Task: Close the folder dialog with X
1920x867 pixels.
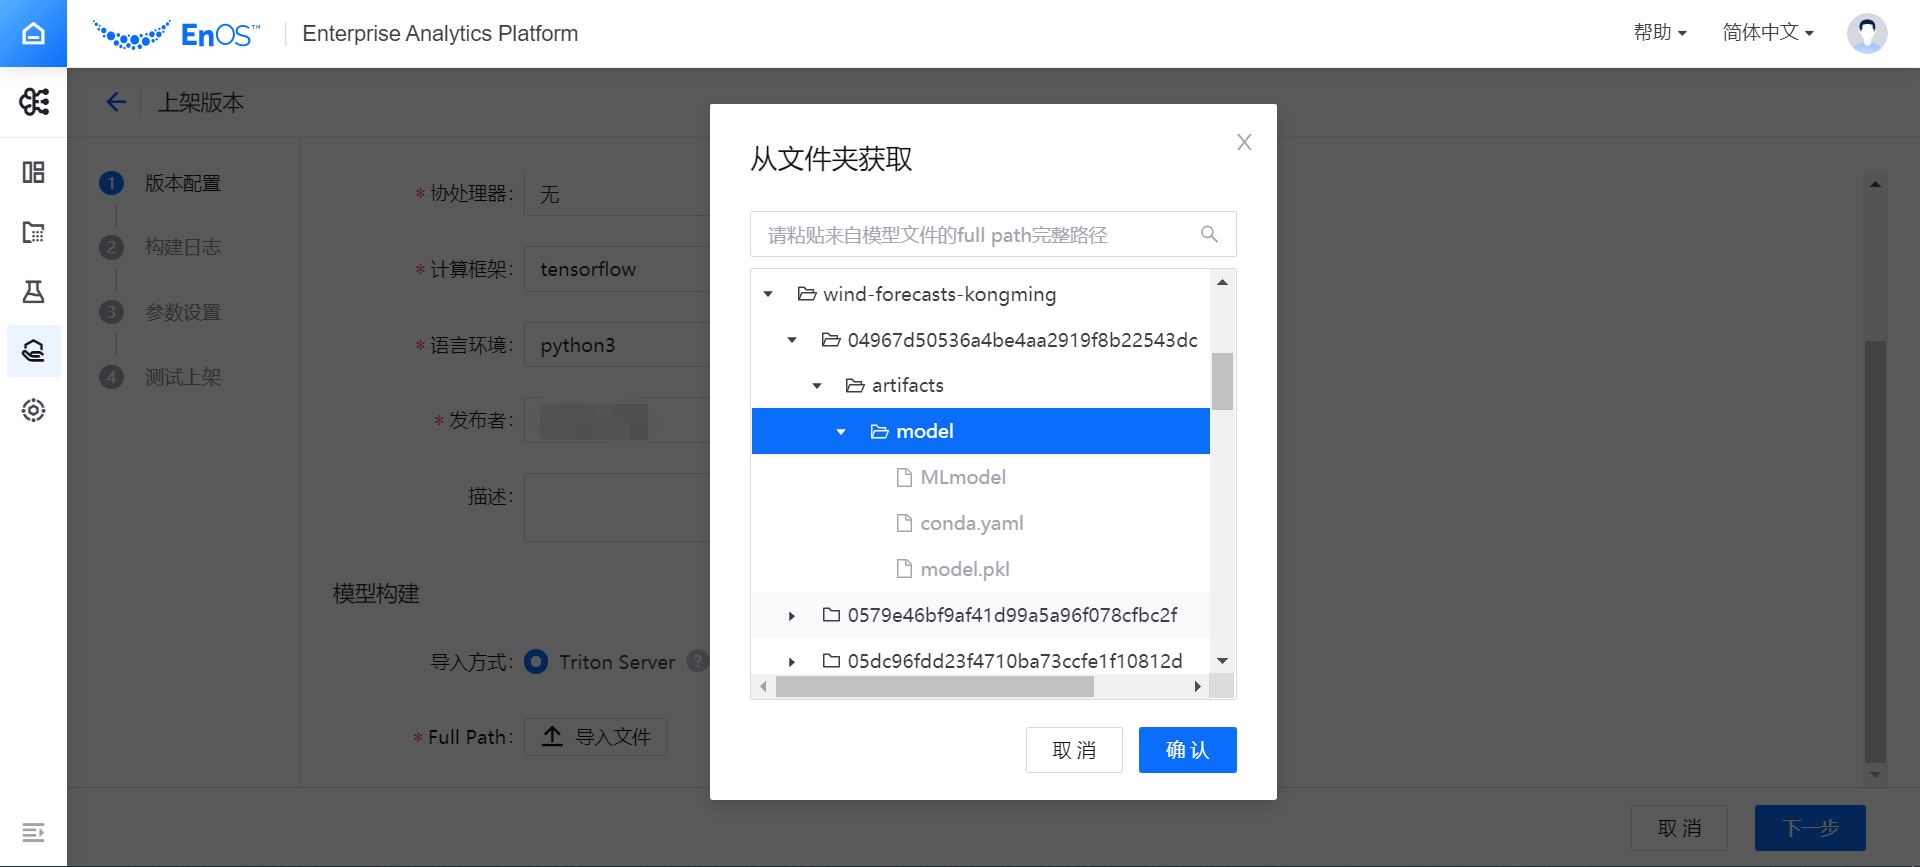Action: coord(1244,142)
